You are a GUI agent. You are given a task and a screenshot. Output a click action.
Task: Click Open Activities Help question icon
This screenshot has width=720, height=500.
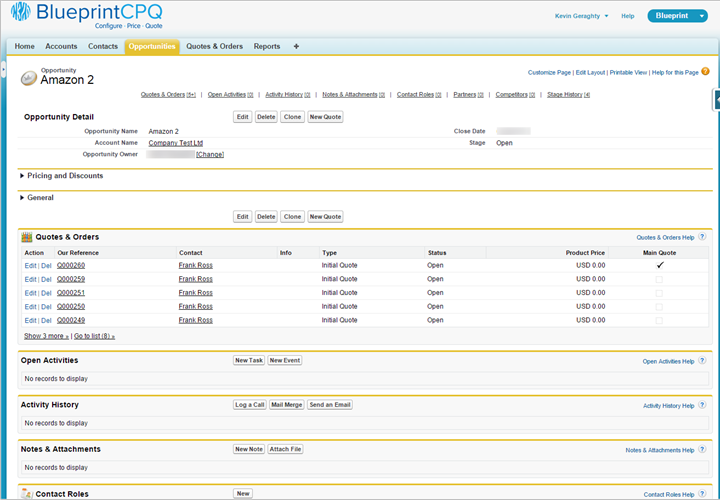tap(702, 360)
